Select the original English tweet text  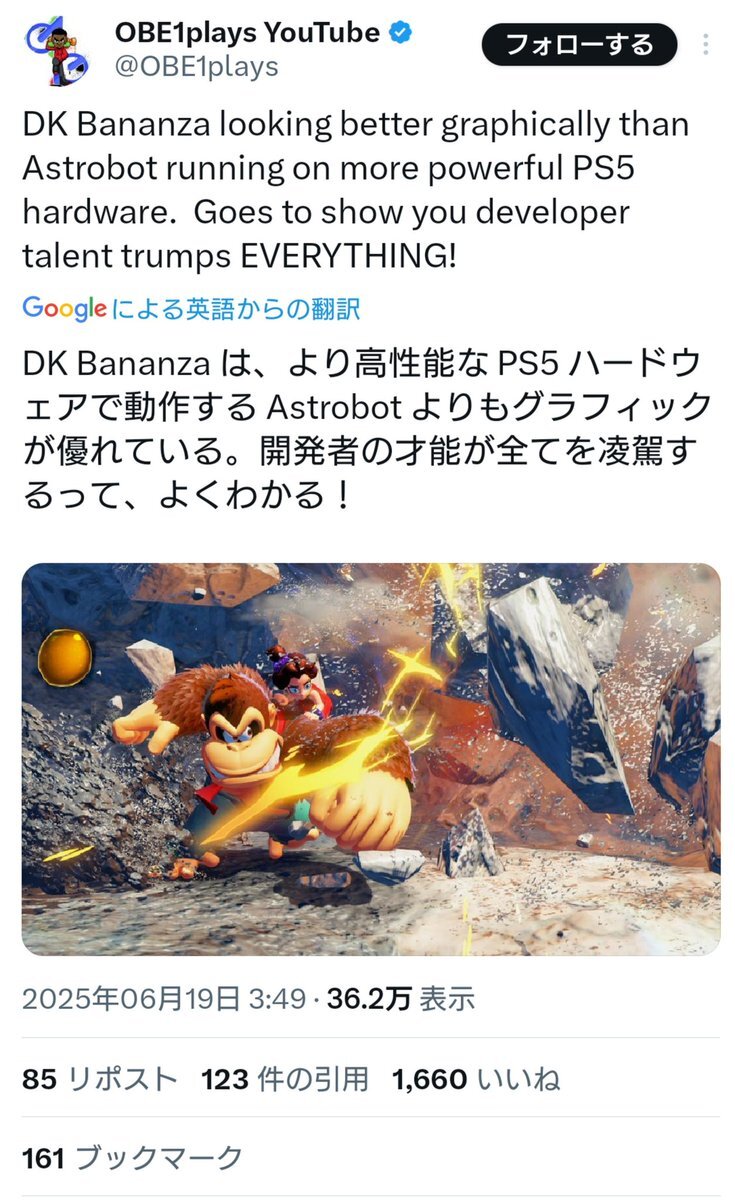(356, 191)
